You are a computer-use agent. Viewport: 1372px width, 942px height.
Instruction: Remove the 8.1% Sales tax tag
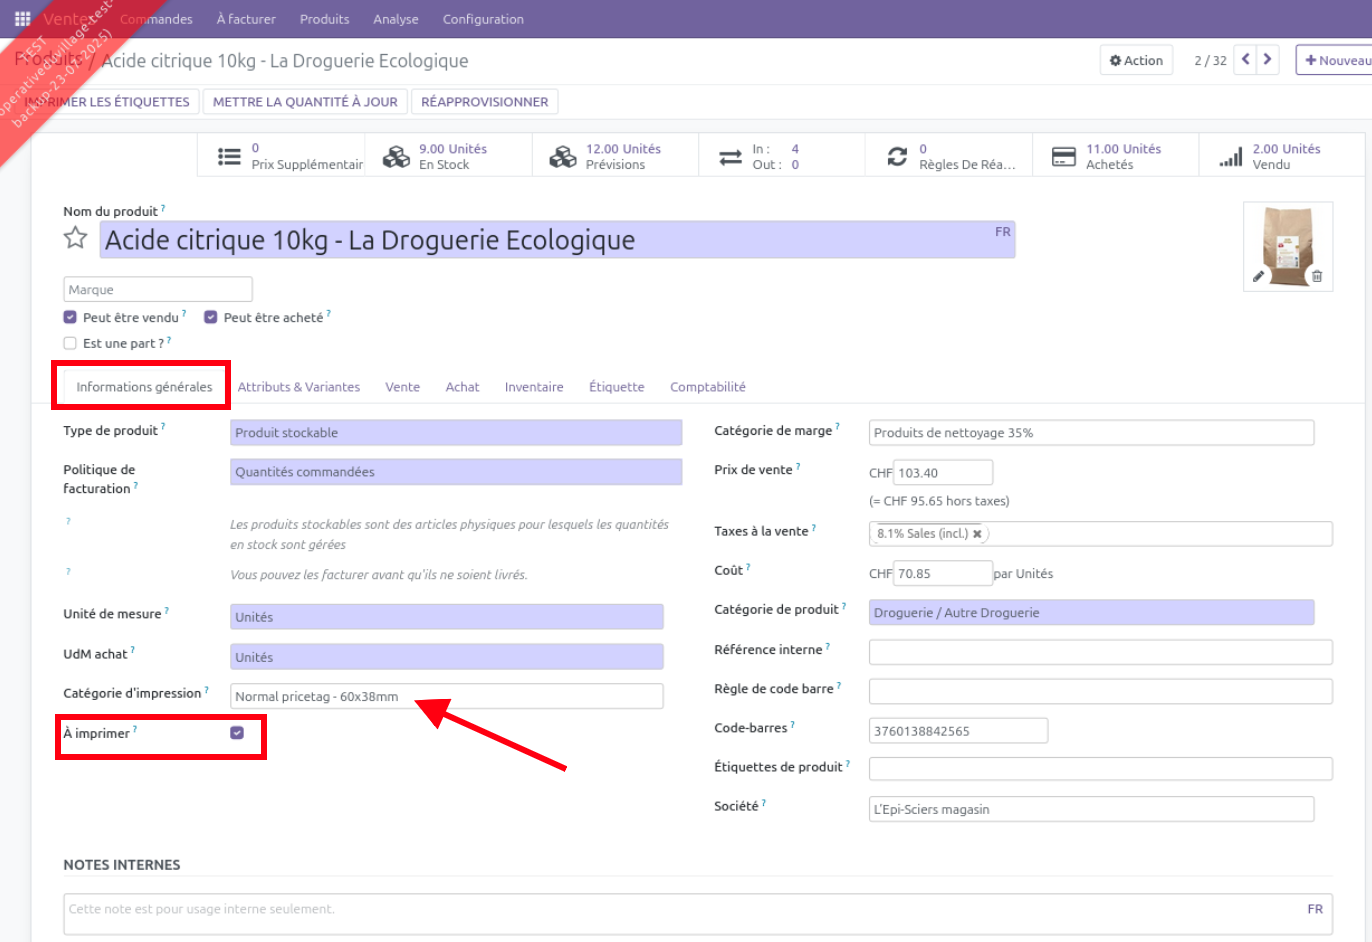coord(977,534)
